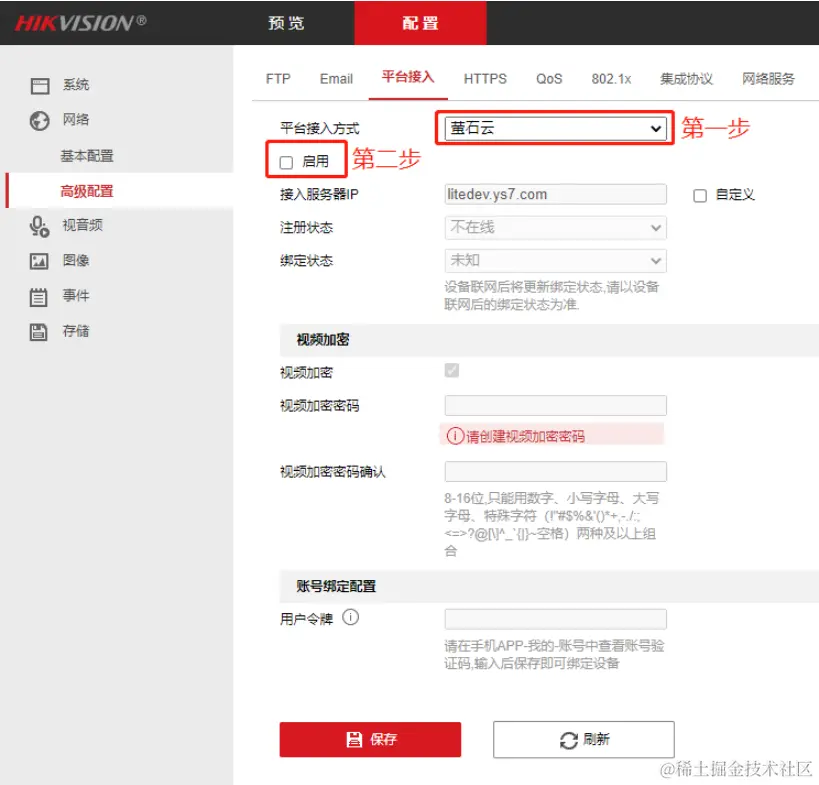This screenshot has width=819, height=785.
Task: Open 视音频 settings in sidebar
Action: pyautogui.click(x=83, y=225)
